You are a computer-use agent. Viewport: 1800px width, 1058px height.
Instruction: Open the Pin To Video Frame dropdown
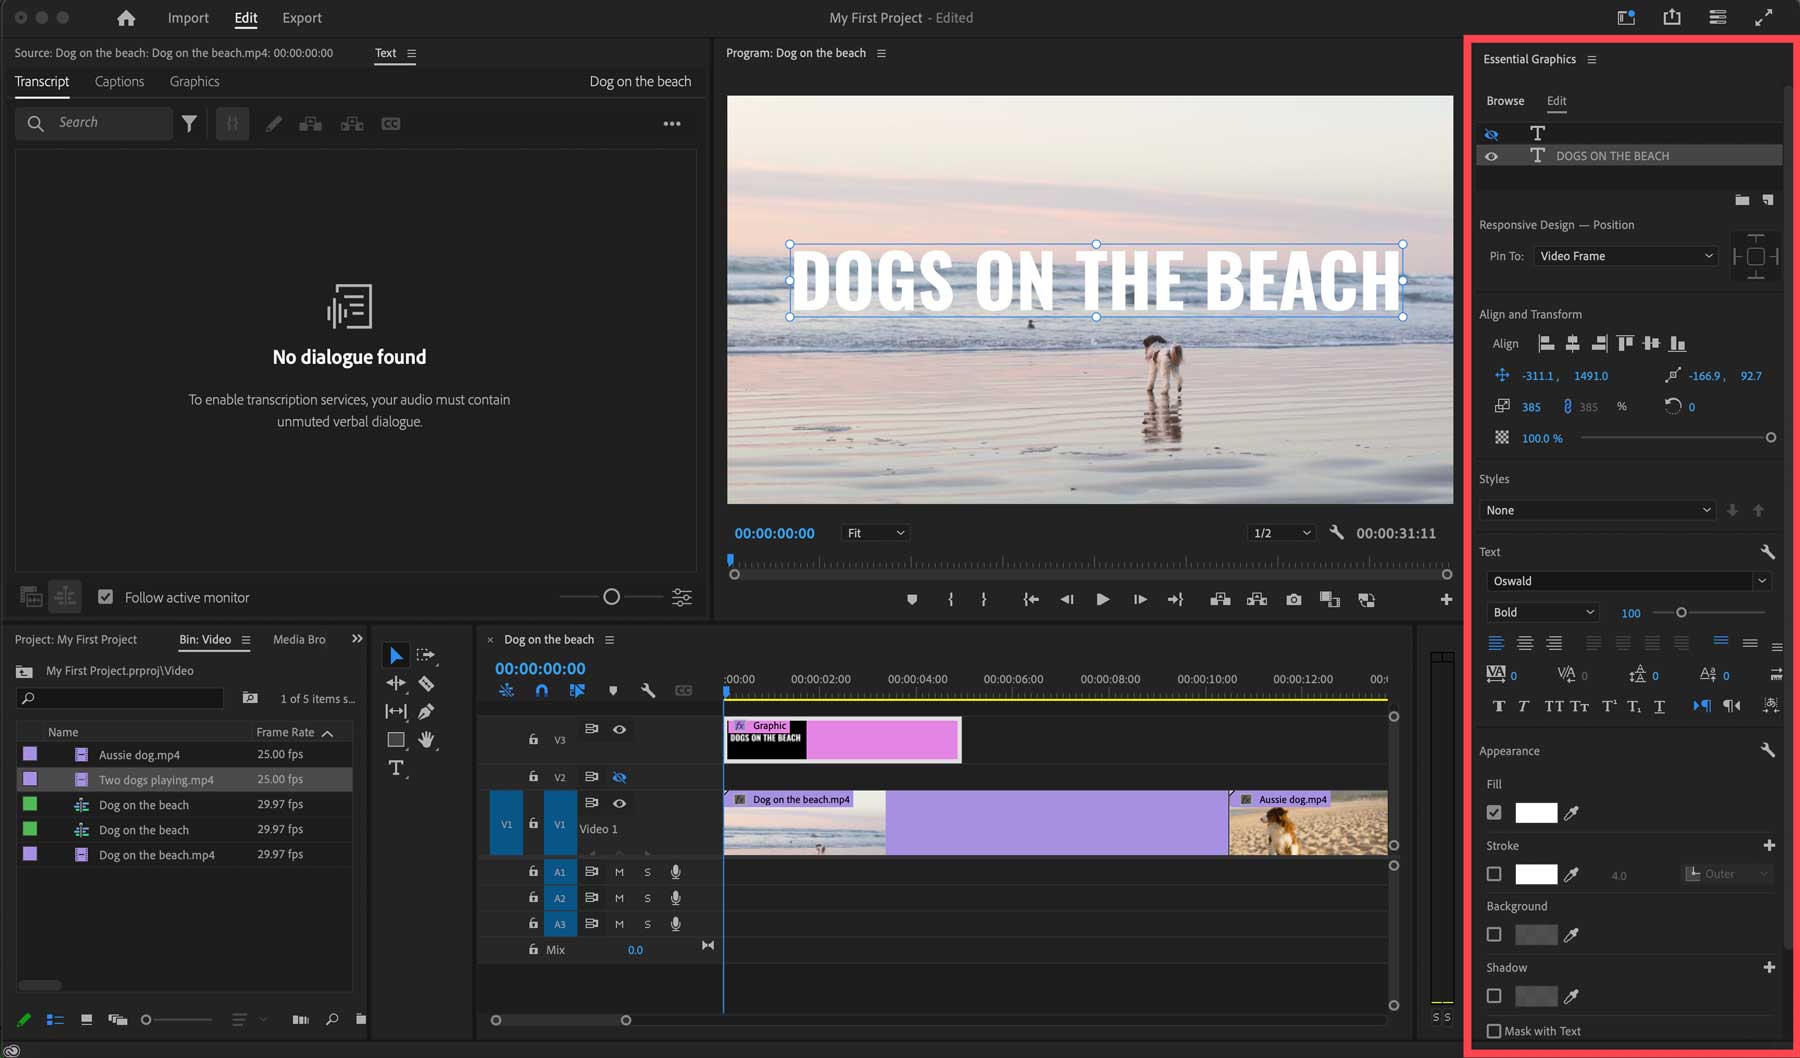pyautogui.click(x=1626, y=256)
